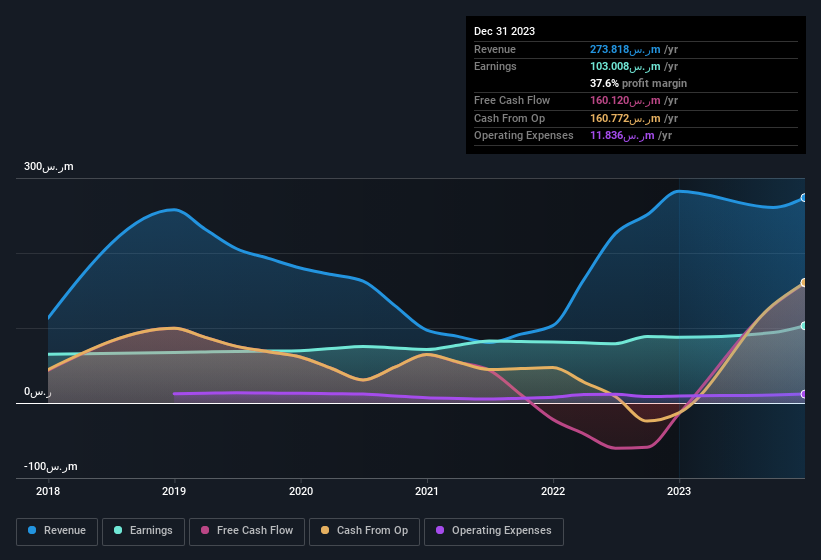Click the teal dot in Earnings legend
Image resolution: width=821 pixels, height=560 pixels.
click(x=119, y=531)
